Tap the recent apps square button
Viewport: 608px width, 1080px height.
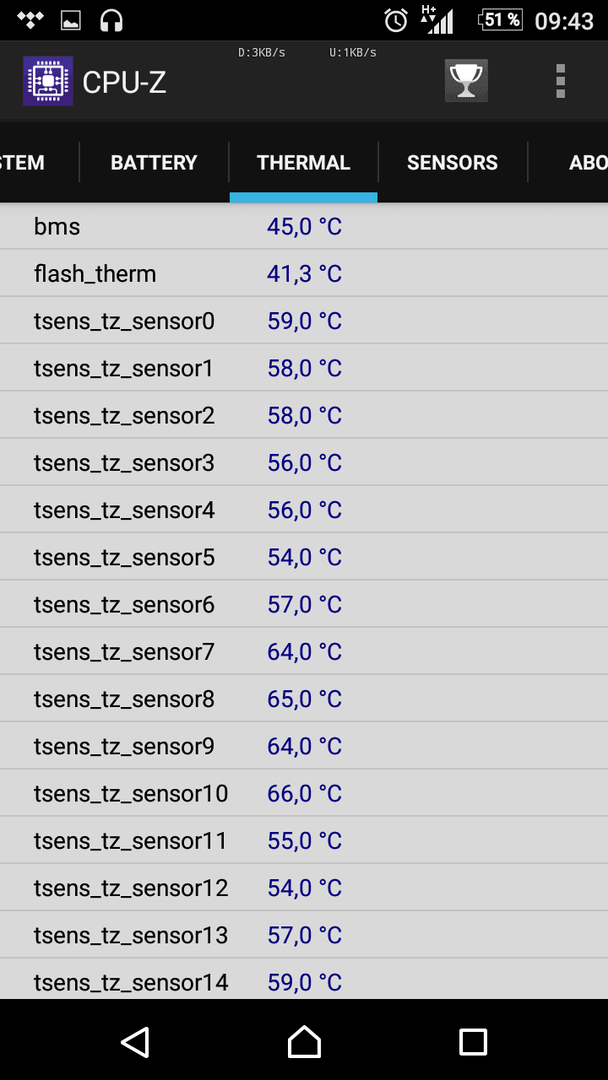coord(473,1041)
